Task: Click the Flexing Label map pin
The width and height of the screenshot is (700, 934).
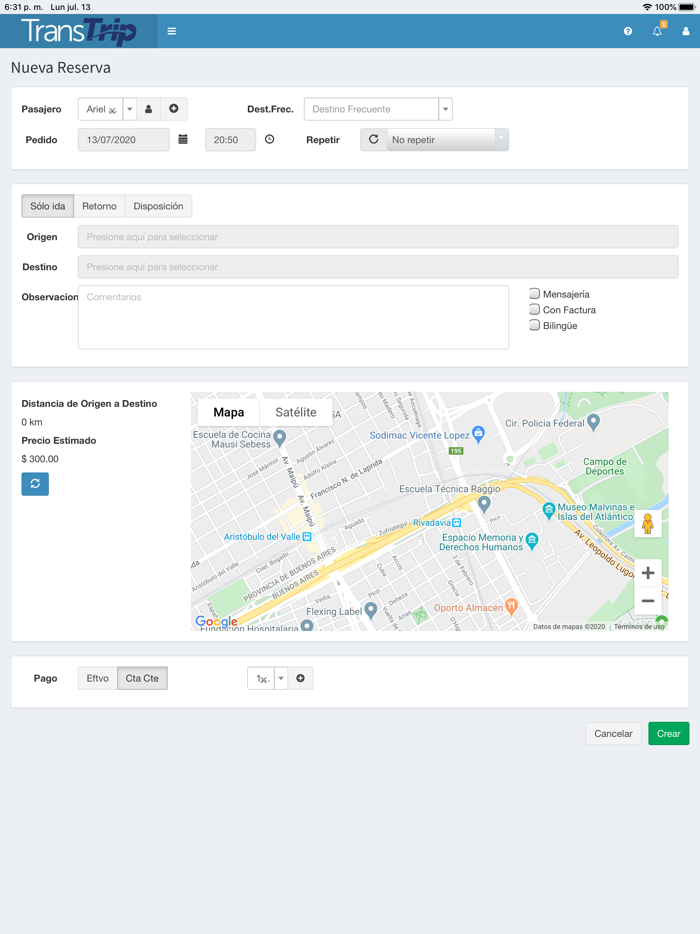Action: 371,609
